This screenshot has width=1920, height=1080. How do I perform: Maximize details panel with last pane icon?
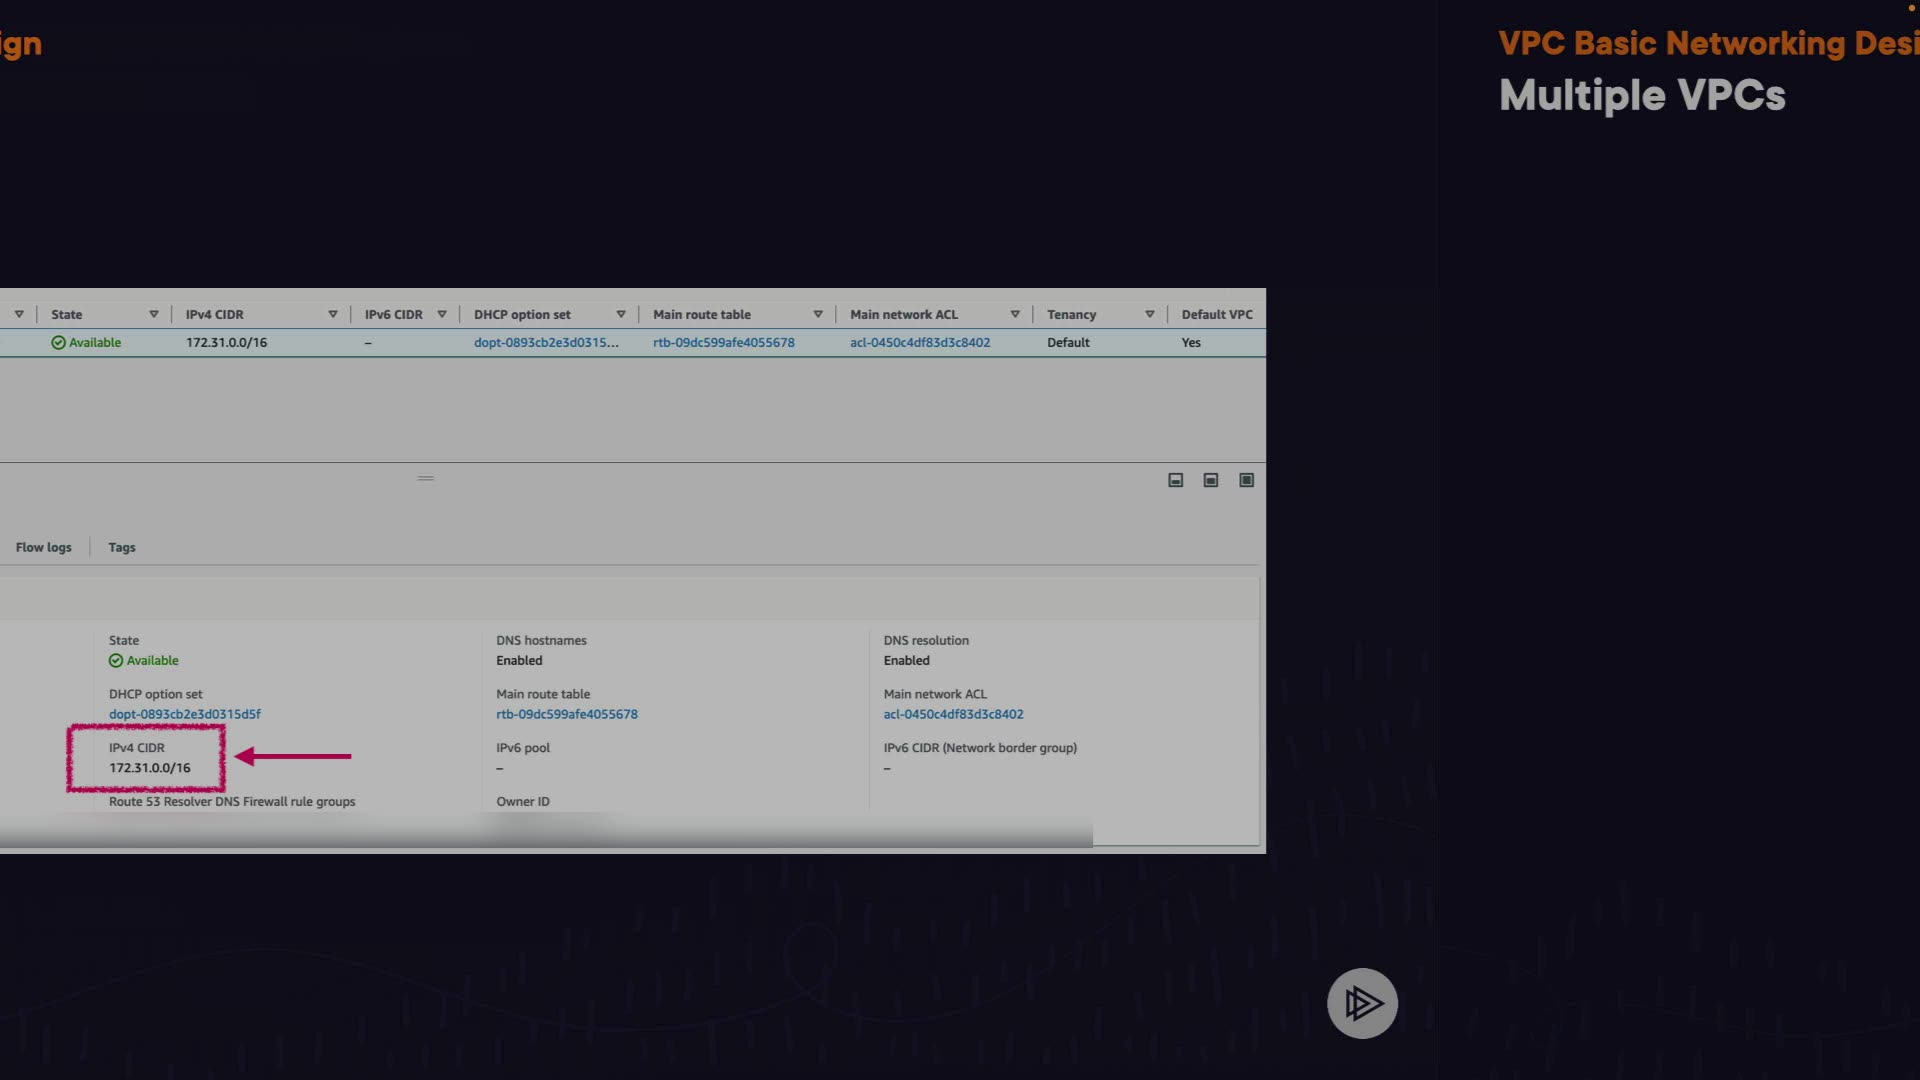[1247, 480]
